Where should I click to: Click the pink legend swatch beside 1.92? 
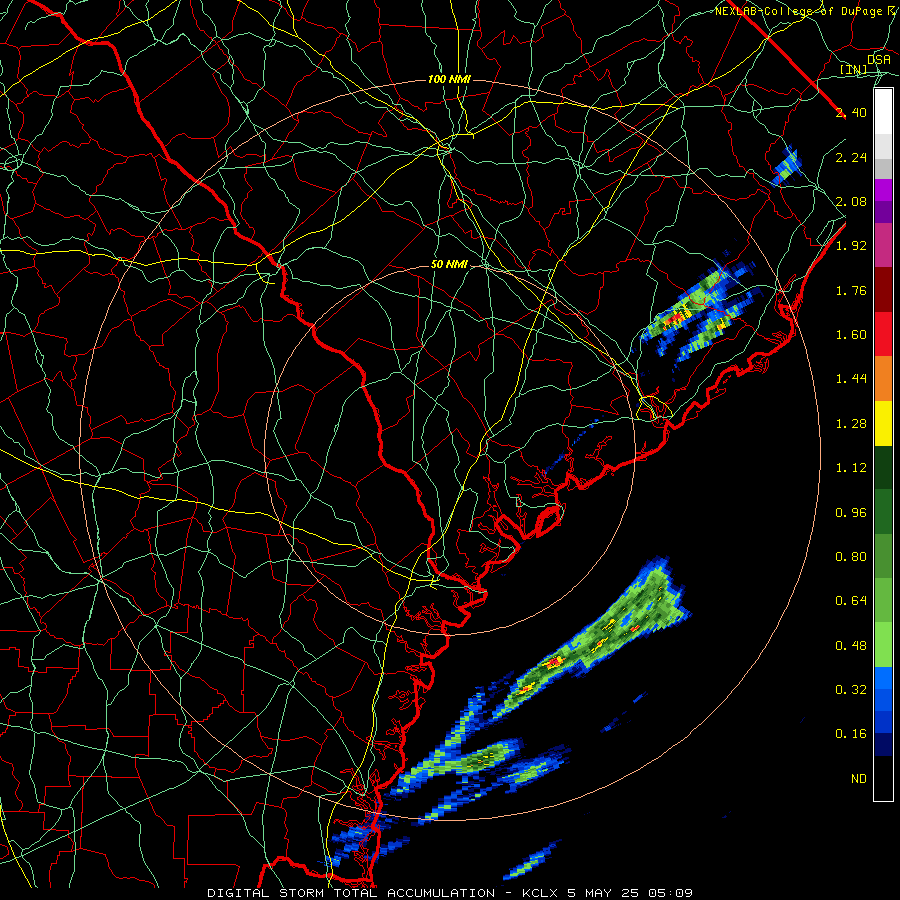pos(883,245)
